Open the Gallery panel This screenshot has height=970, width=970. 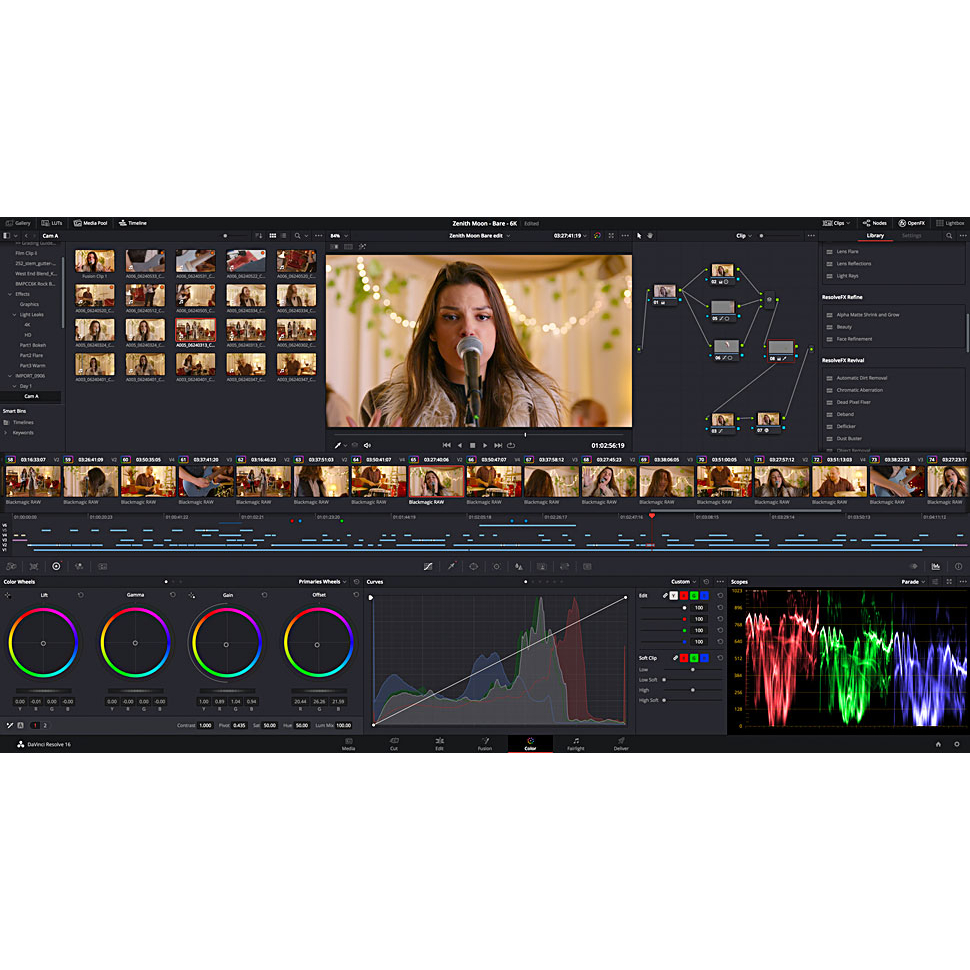[x=18, y=223]
